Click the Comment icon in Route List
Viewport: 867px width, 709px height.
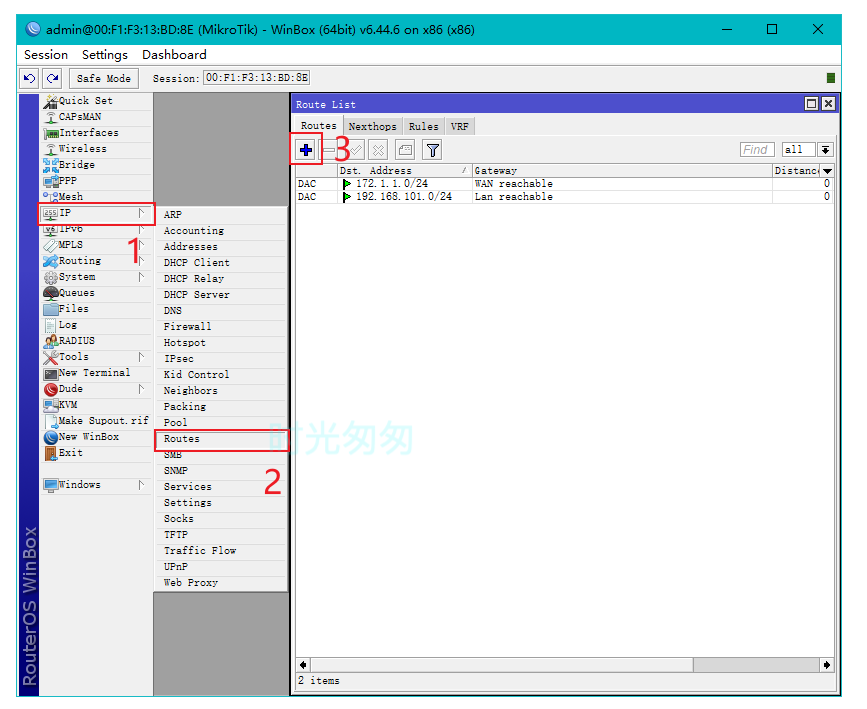click(x=405, y=150)
